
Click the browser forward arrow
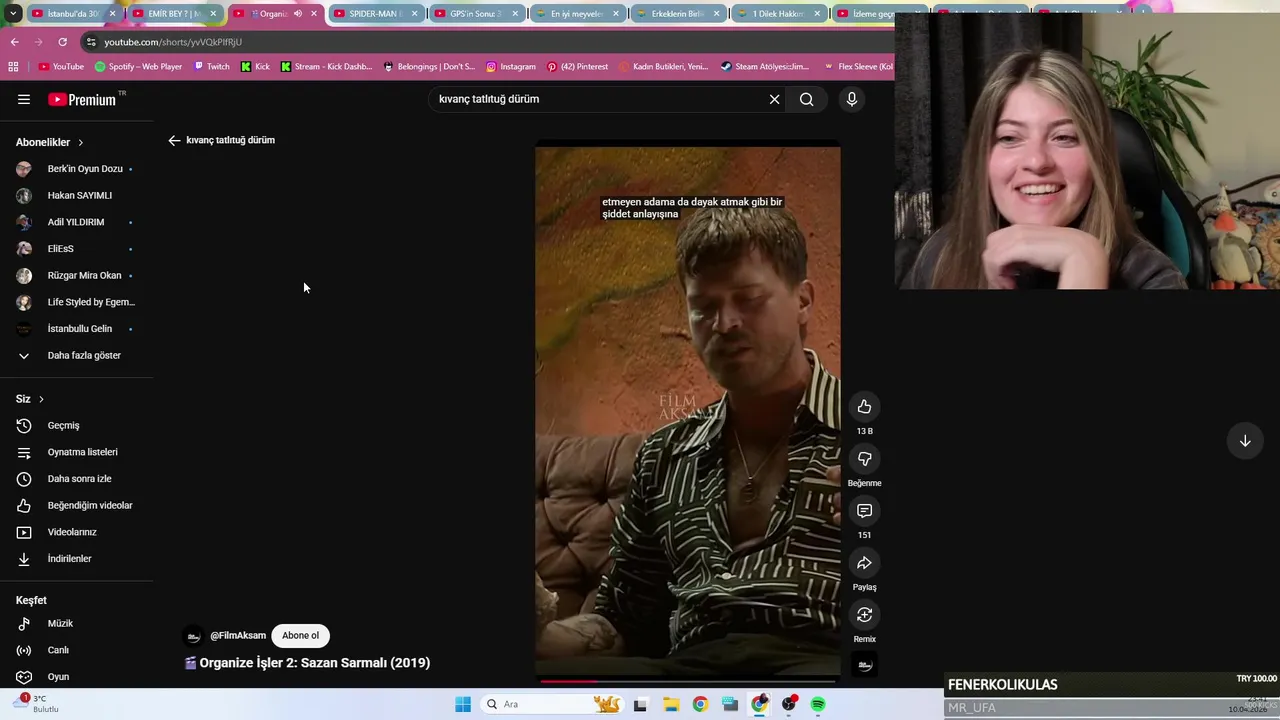38,42
